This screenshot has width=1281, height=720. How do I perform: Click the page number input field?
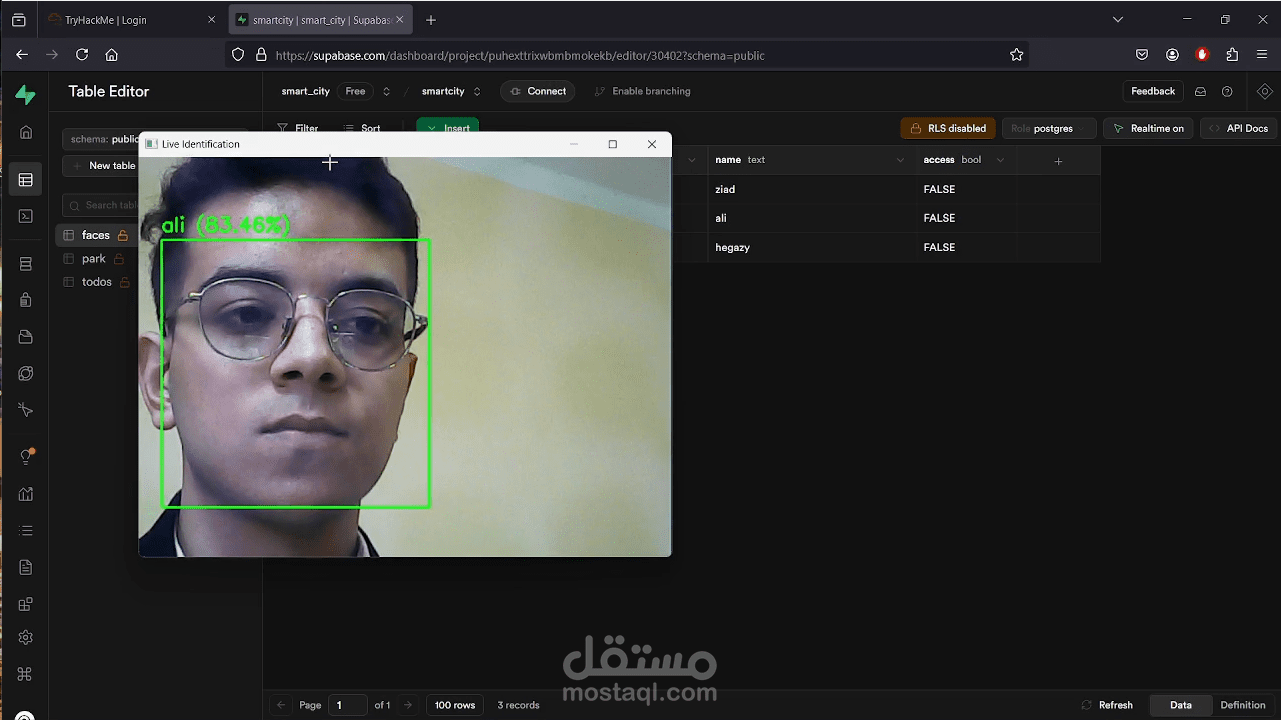[347, 705]
